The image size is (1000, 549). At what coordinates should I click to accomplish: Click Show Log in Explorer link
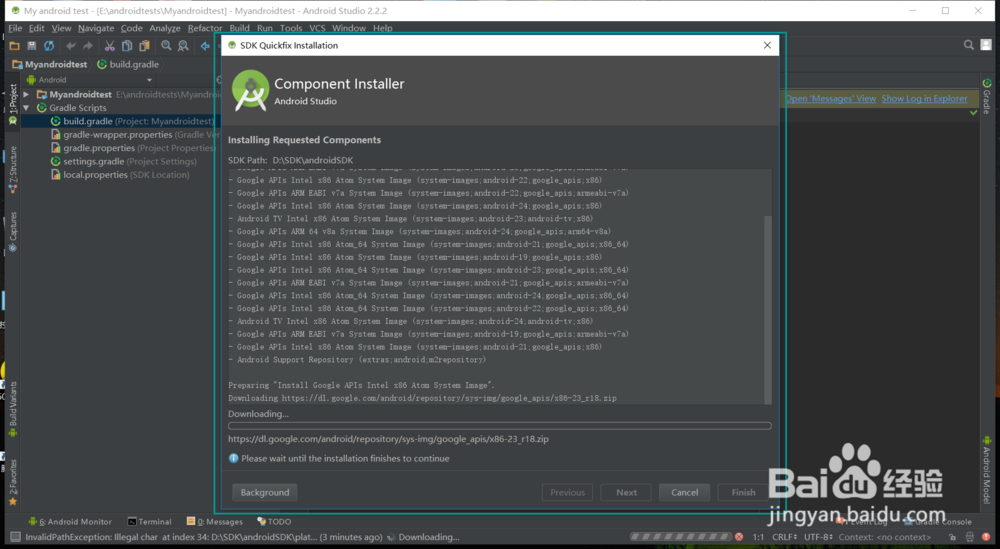pos(924,98)
